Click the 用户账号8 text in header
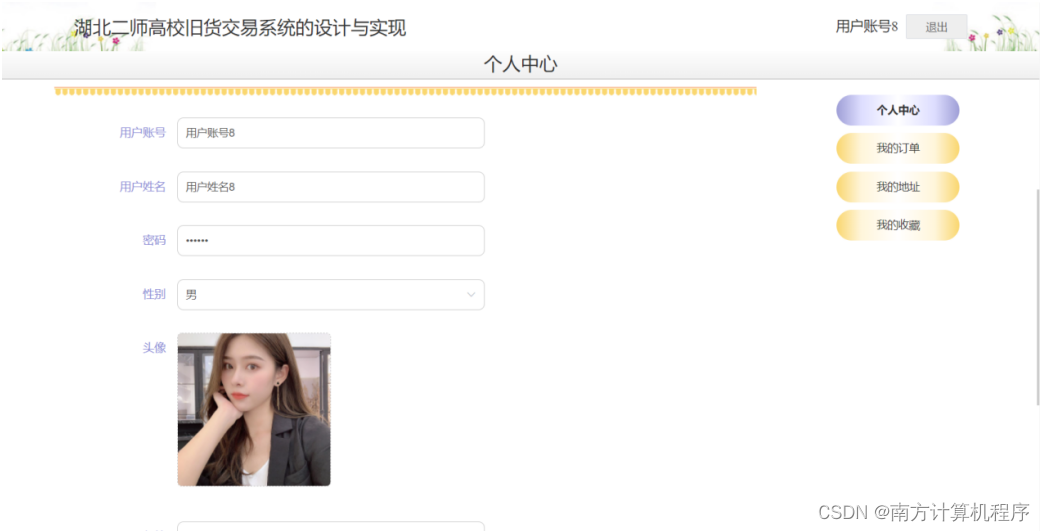 click(x=866, y=27)
